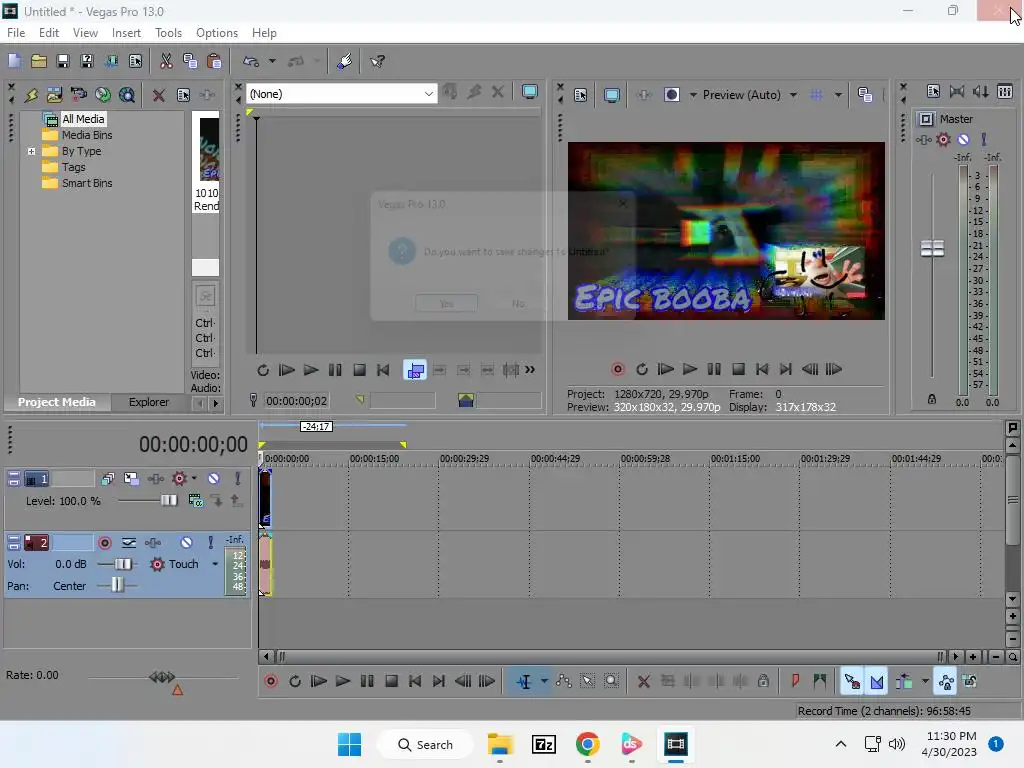Click the Insert Marker flag icon
The image size is (1024, 768).
795,682
